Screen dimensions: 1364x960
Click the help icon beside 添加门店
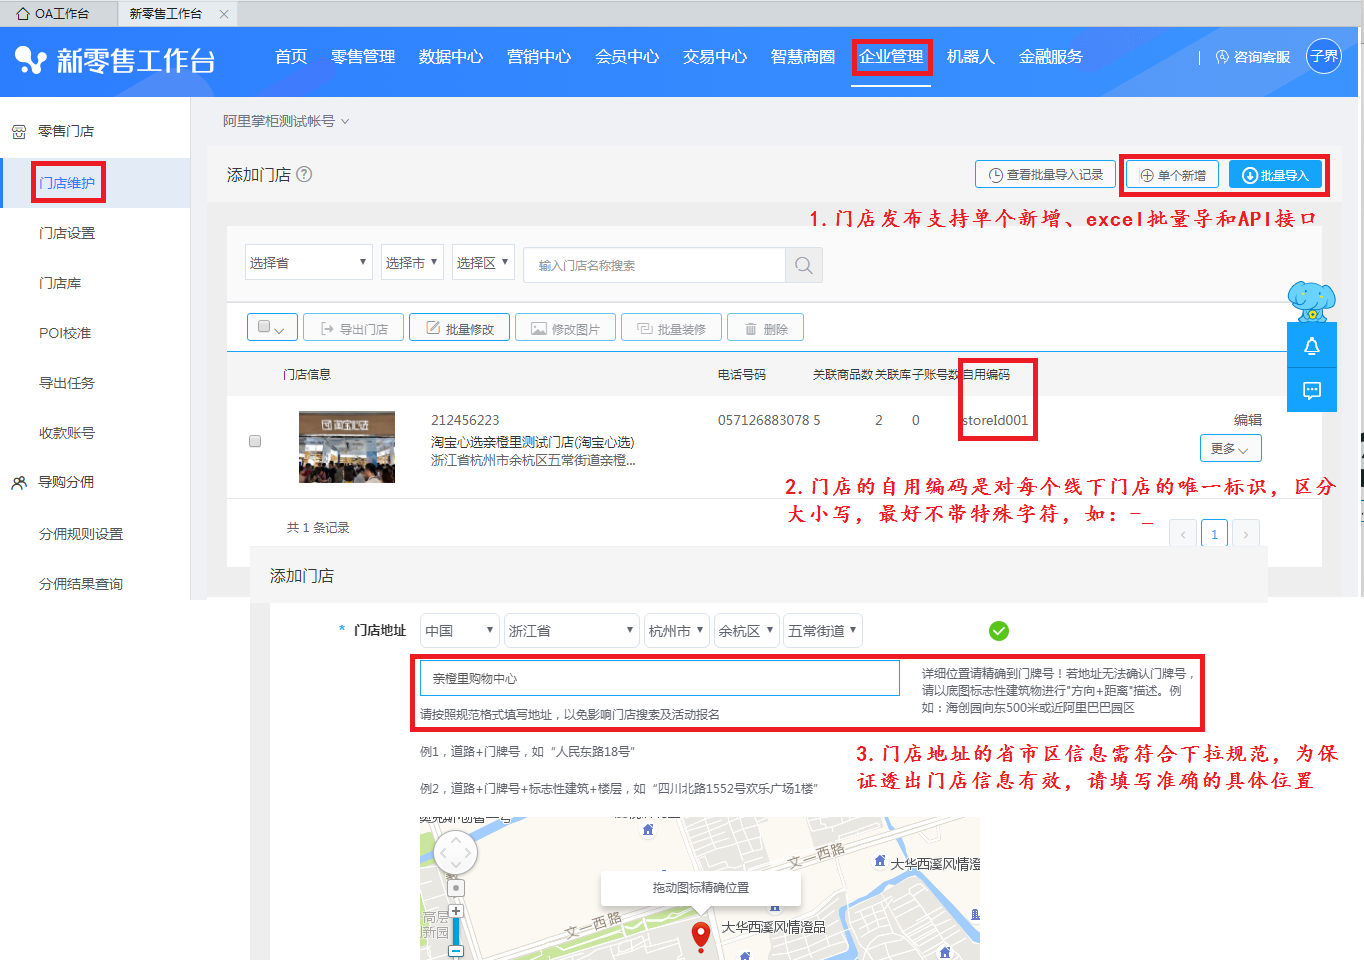[304, 174]
